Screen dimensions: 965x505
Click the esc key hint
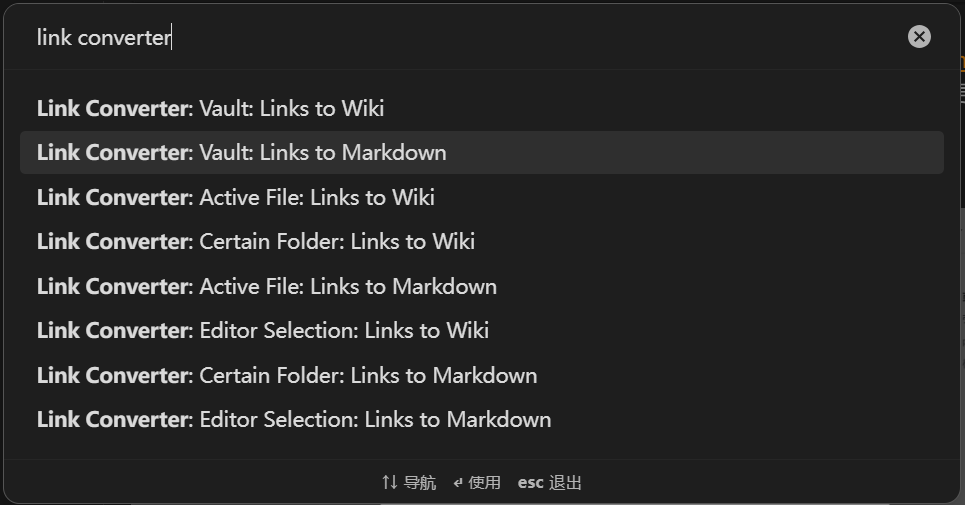coord(530,483)
